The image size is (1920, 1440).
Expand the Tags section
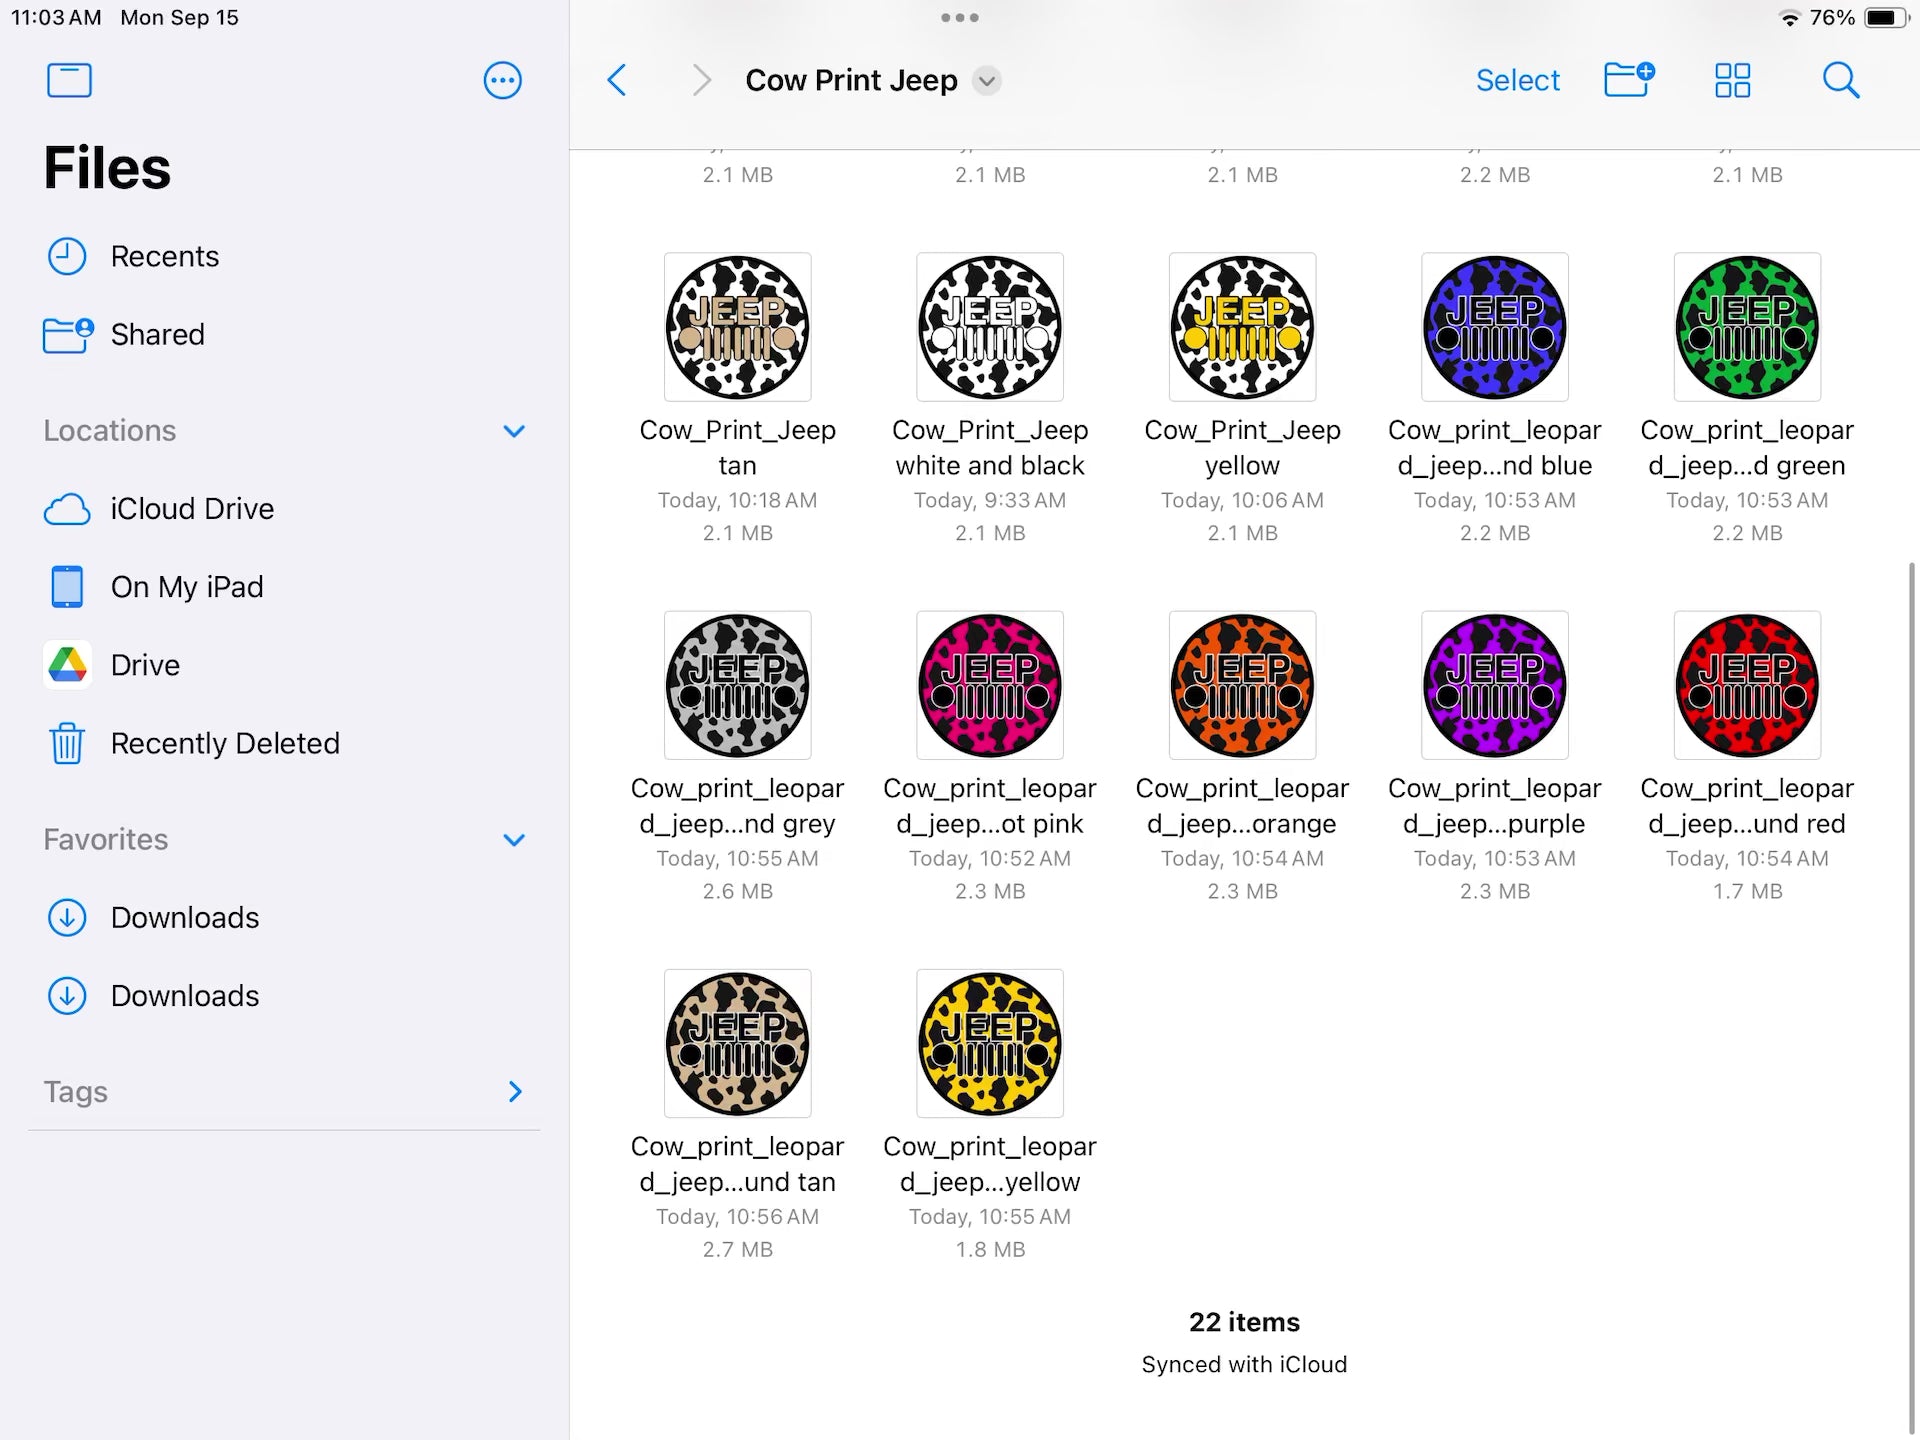tap(515, 1092)
